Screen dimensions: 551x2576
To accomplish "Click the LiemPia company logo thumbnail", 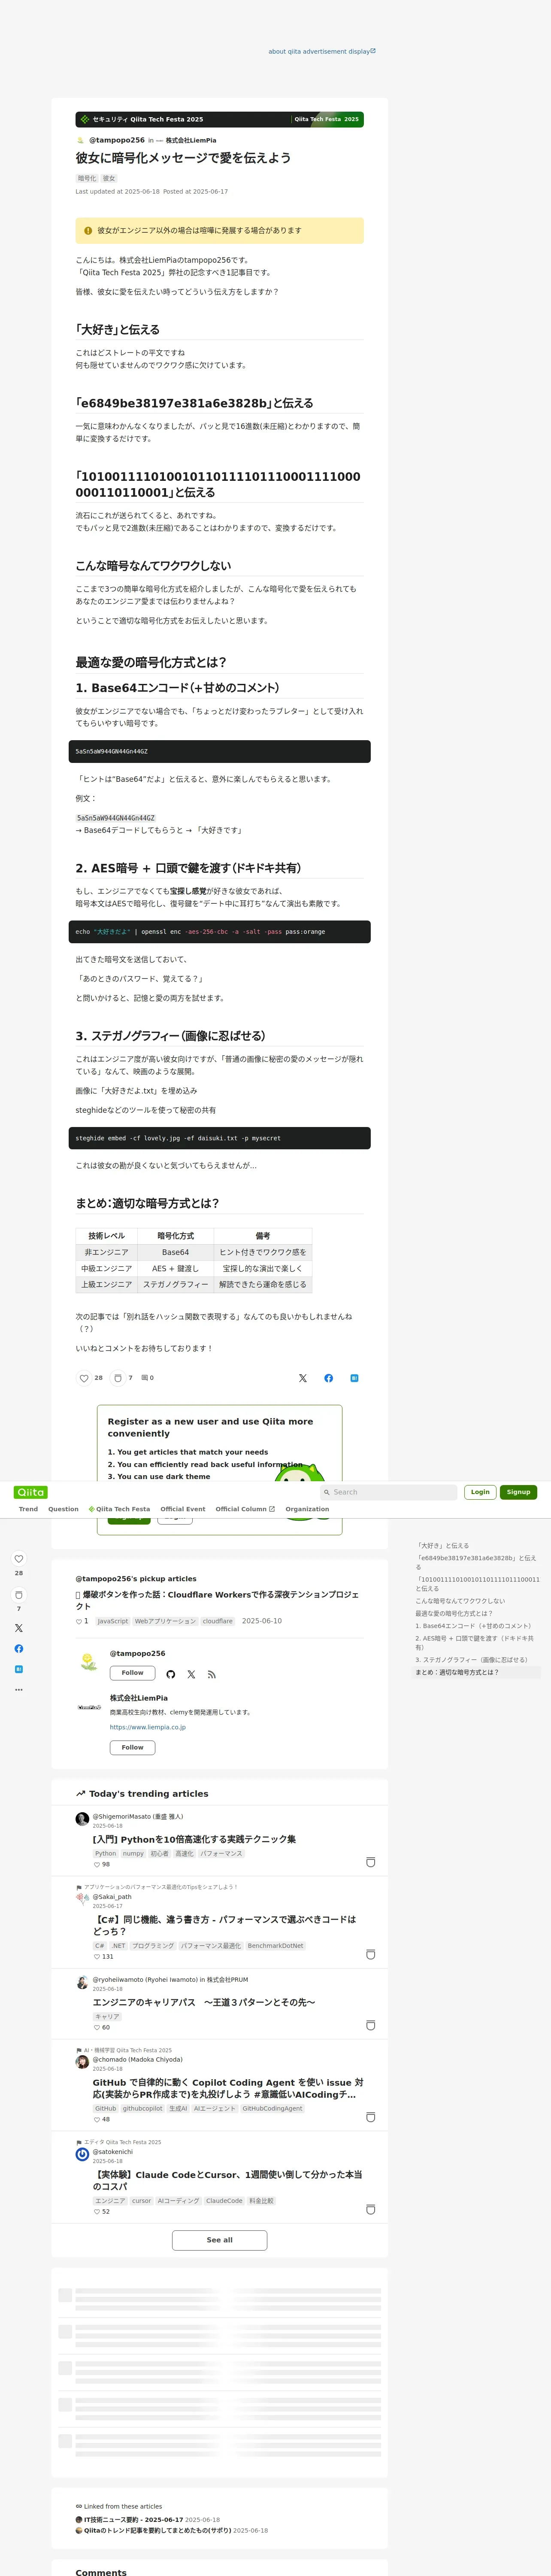I will [x=88, y=1708].
